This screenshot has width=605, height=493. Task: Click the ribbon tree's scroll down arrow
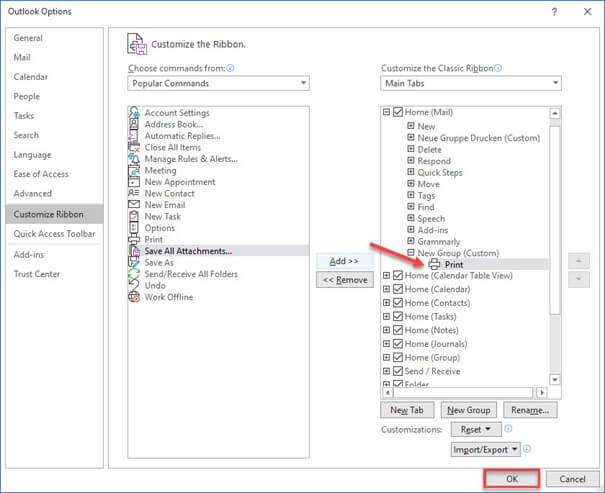tap(555, 380)
